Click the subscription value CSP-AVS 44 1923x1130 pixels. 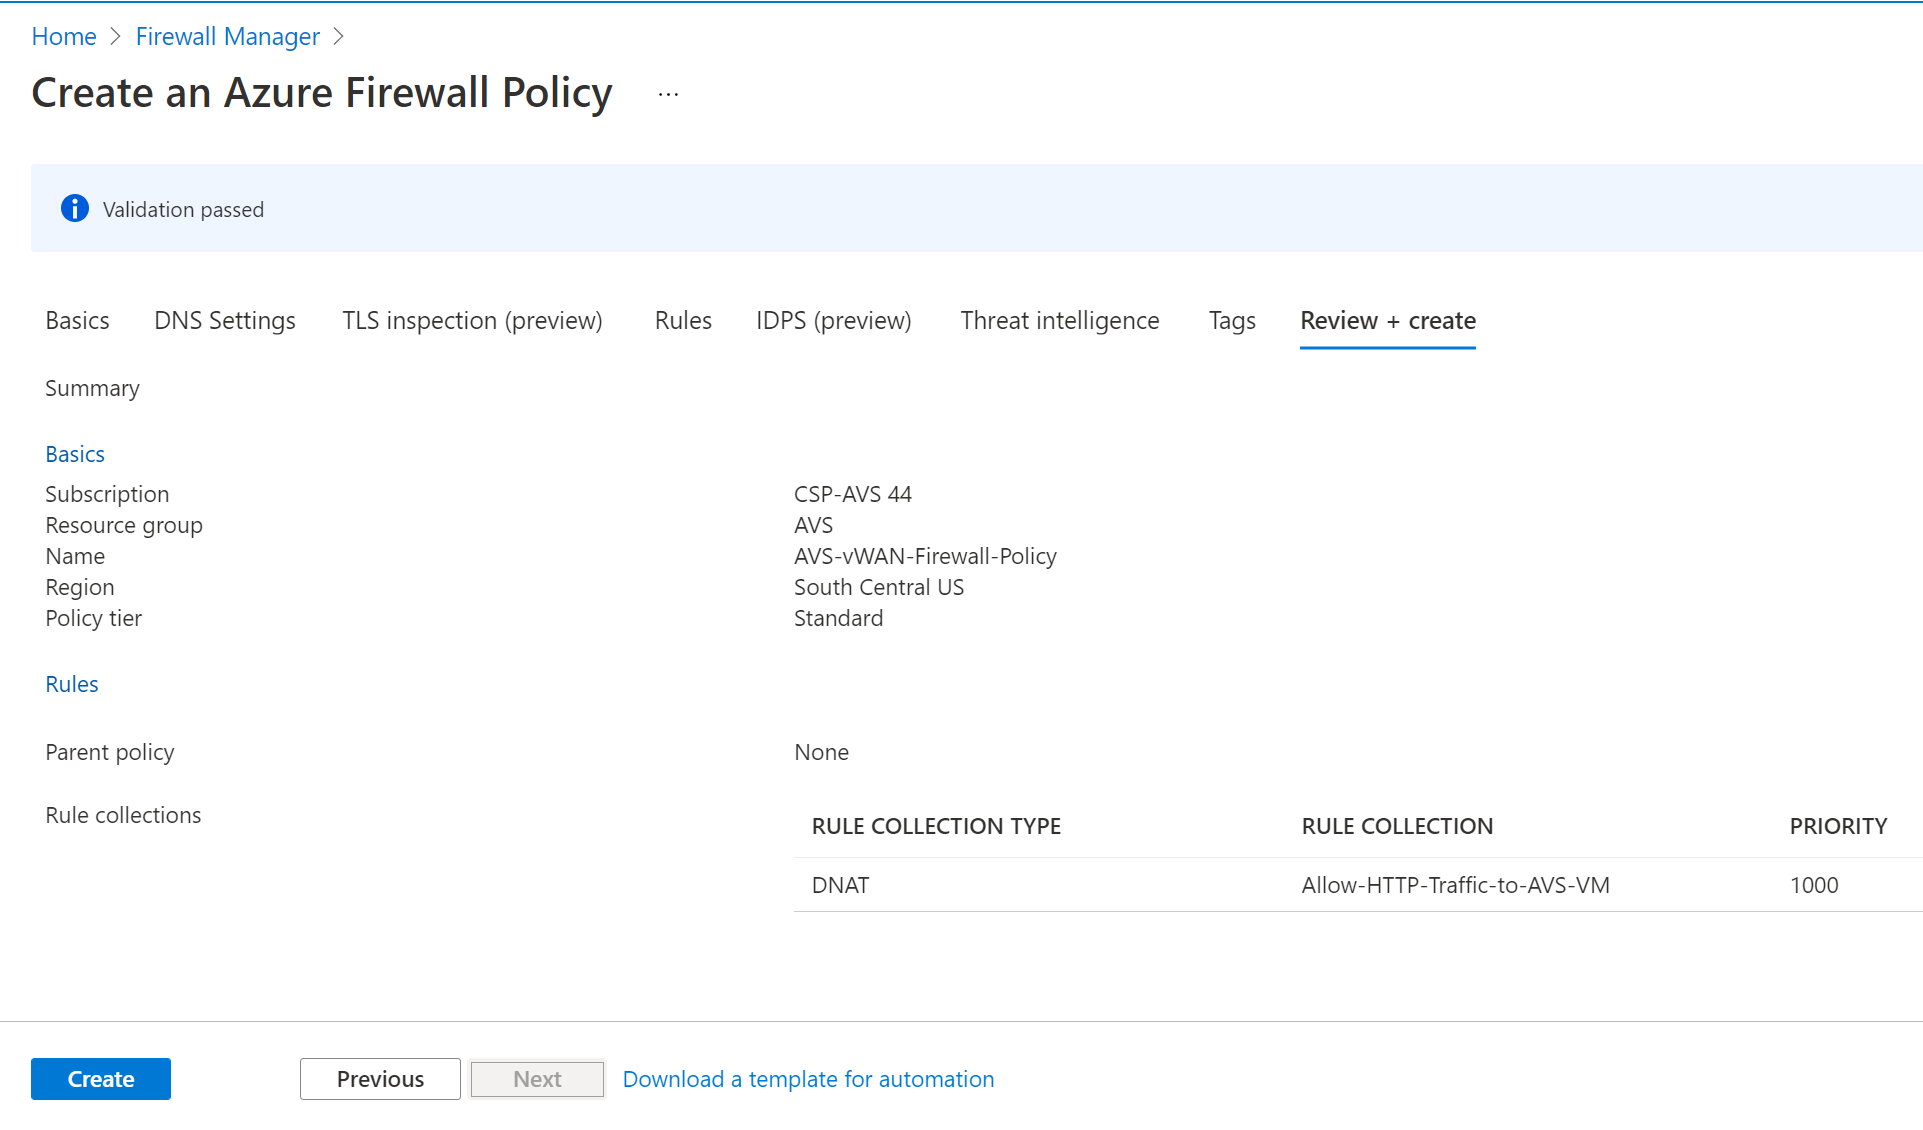click(x=853, y=494)
